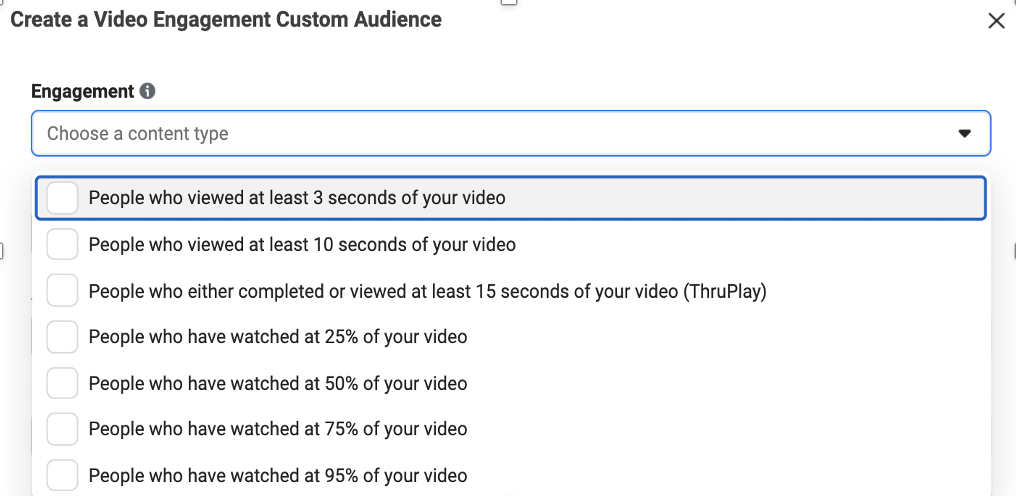The image size is (1016, 496).
Task: Pick 'watched at 95% of your video' text
Action: (x=277, y=475)
